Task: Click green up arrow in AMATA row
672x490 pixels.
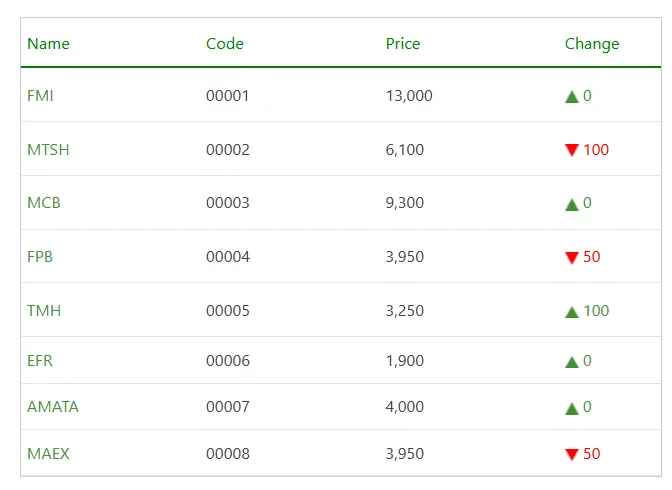Action: tap(572, 408)
